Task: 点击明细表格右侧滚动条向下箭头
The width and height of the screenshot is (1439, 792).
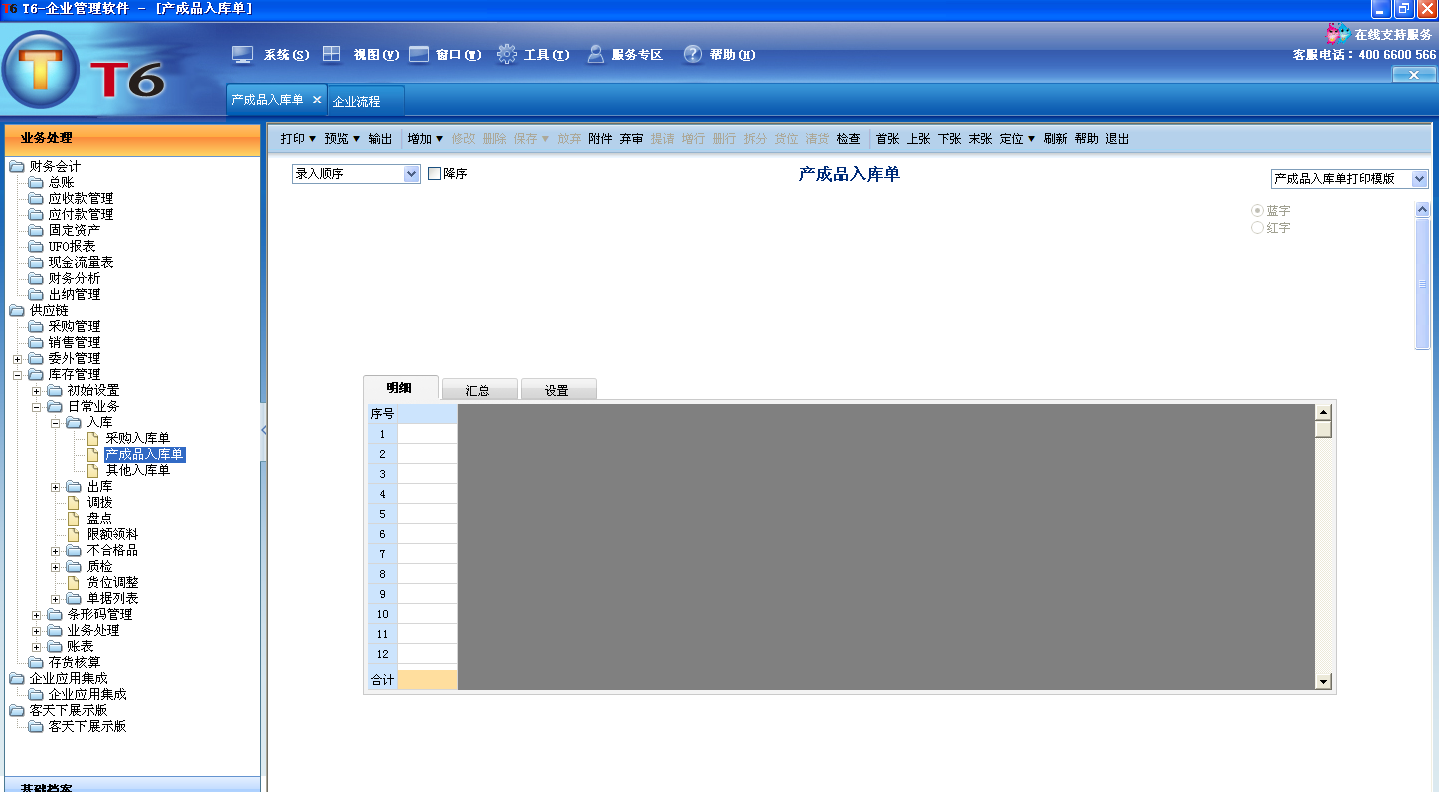Action: pyautogui.click(x=1323, y=680)
